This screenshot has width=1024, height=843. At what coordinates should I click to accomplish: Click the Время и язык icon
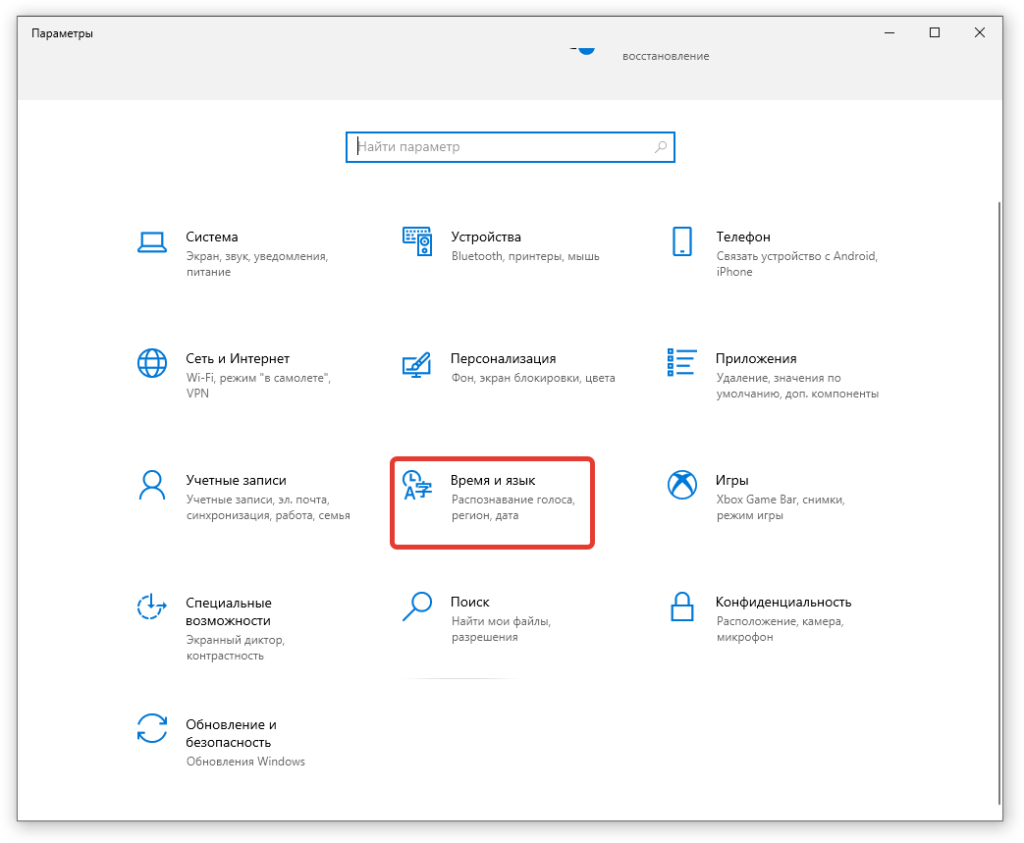click(416, 485)
